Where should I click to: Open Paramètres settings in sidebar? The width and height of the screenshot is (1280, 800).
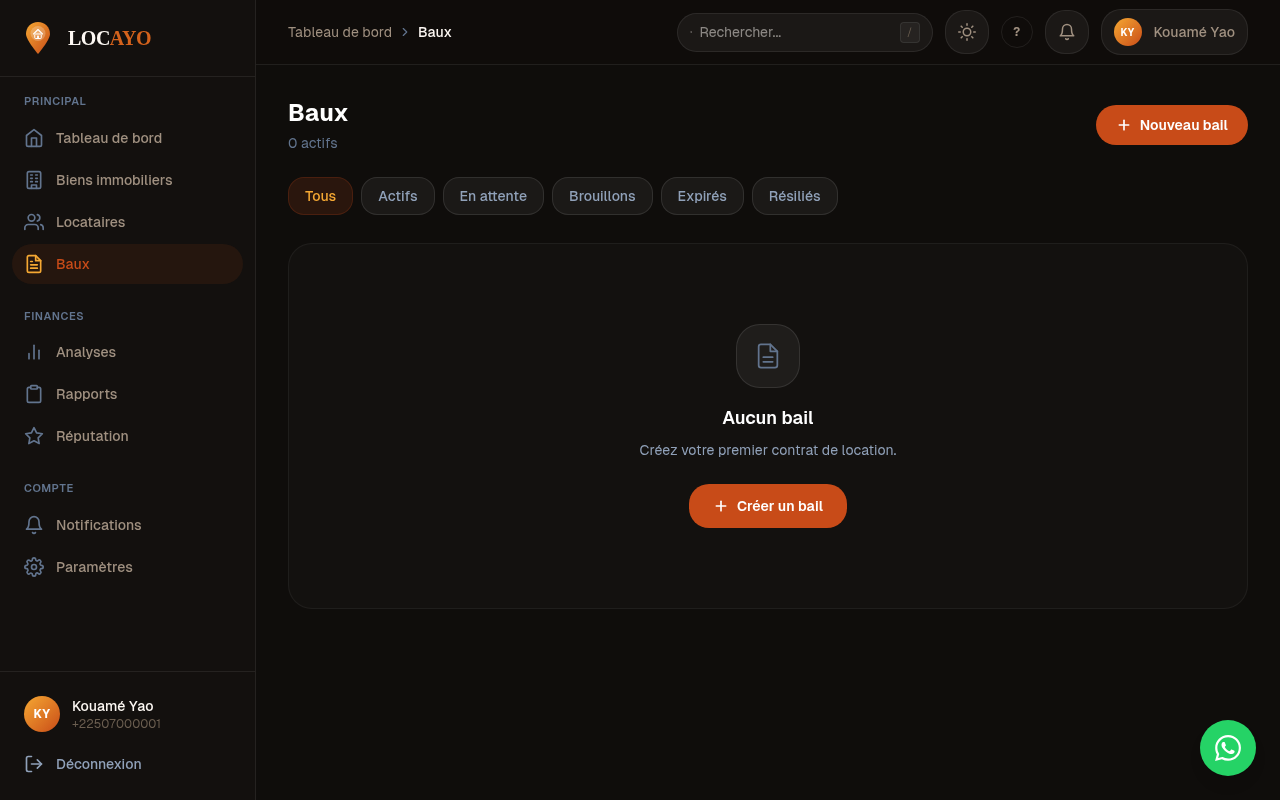point(94,567)
